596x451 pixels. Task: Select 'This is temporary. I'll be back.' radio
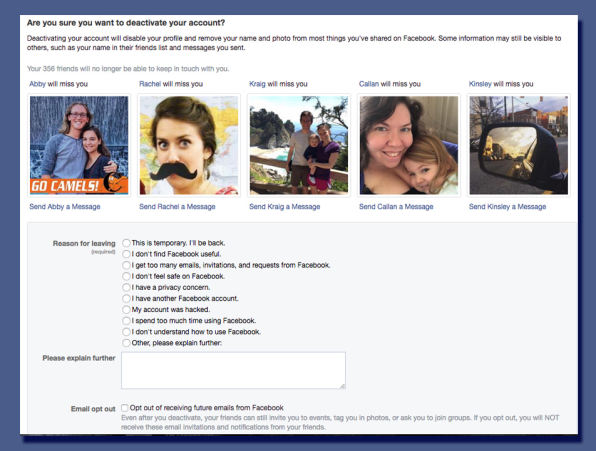click(x=126, y=243)
